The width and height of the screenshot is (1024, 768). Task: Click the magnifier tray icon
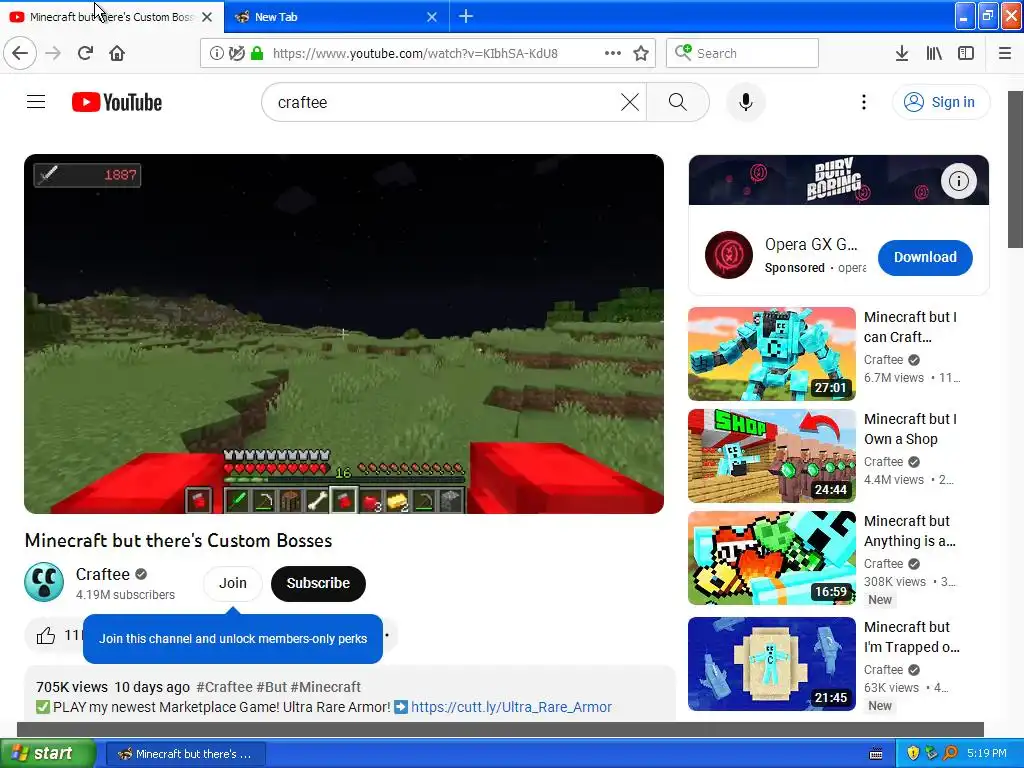951,753
